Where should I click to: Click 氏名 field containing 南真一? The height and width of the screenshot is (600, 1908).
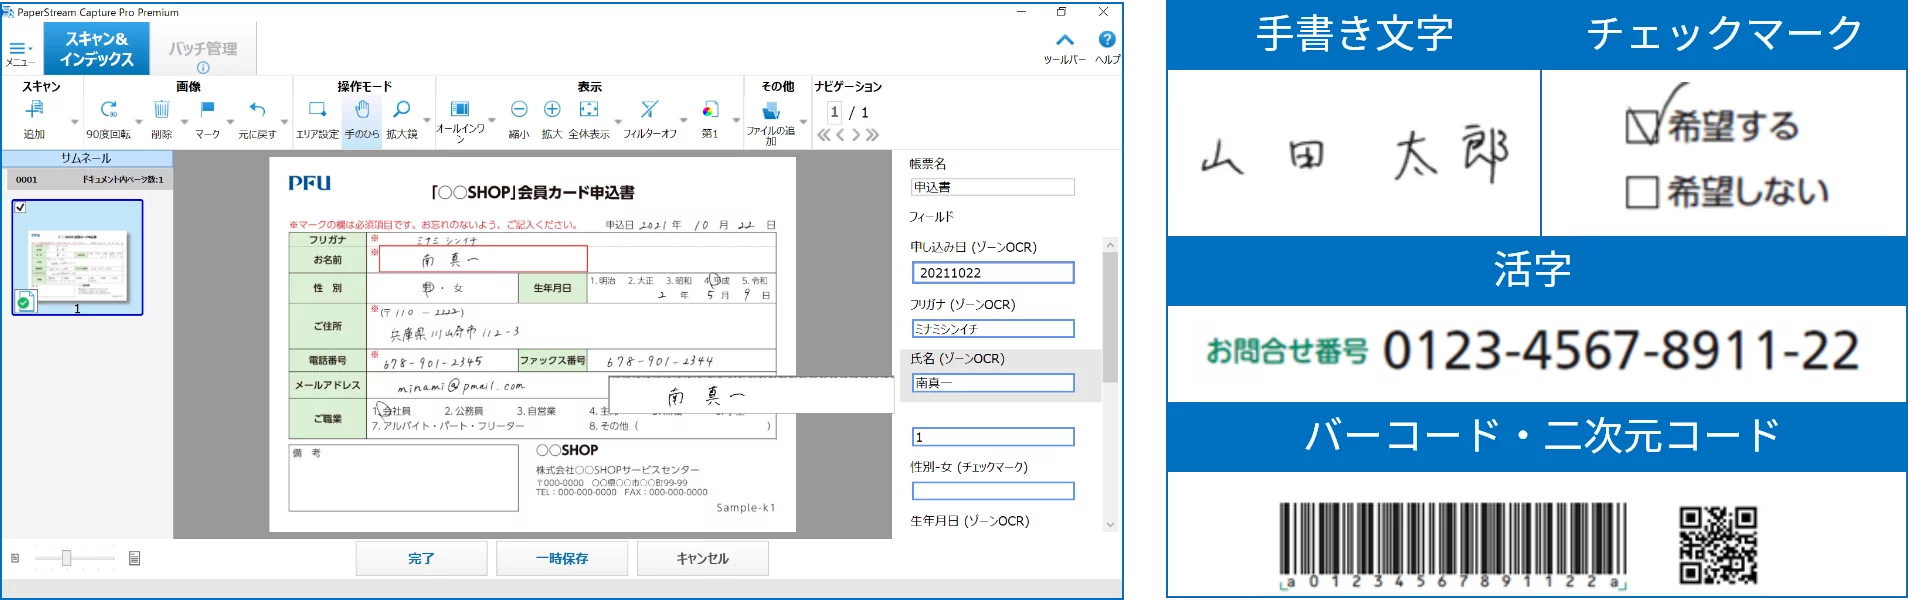point(993,383)
